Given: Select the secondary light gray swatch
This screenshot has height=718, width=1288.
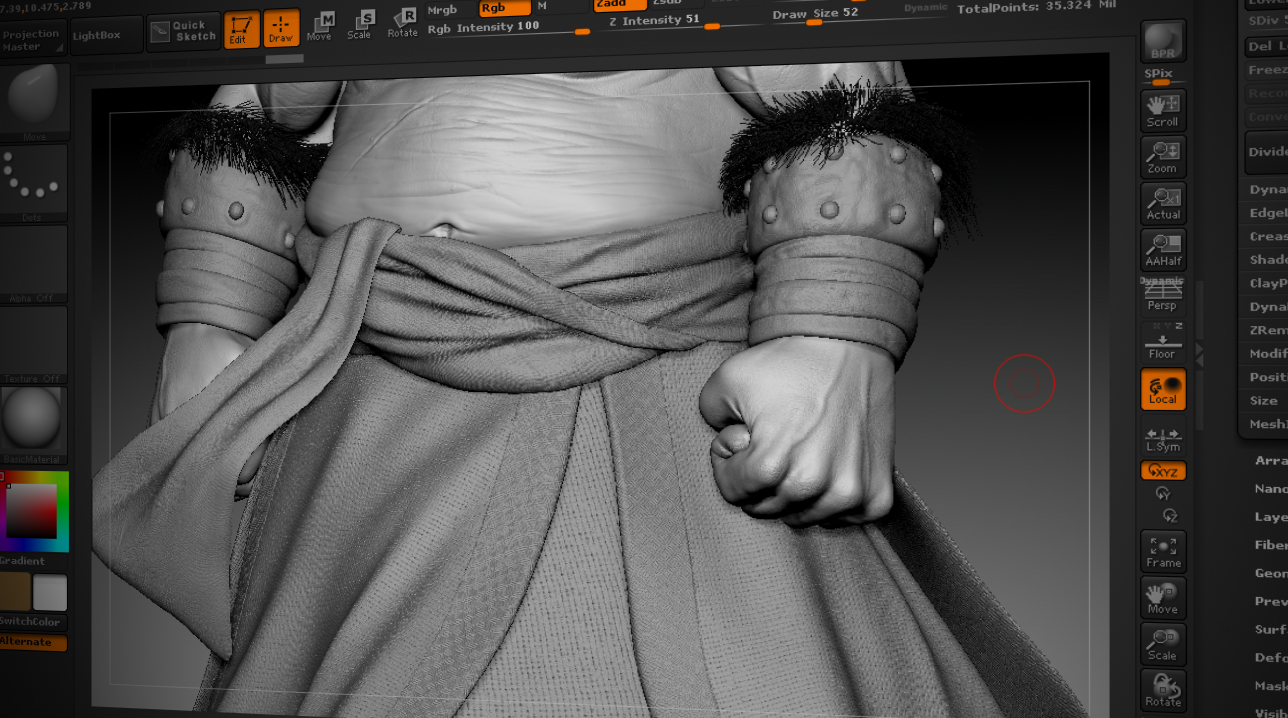Looking at the screenshot, I should pos(50,593).
